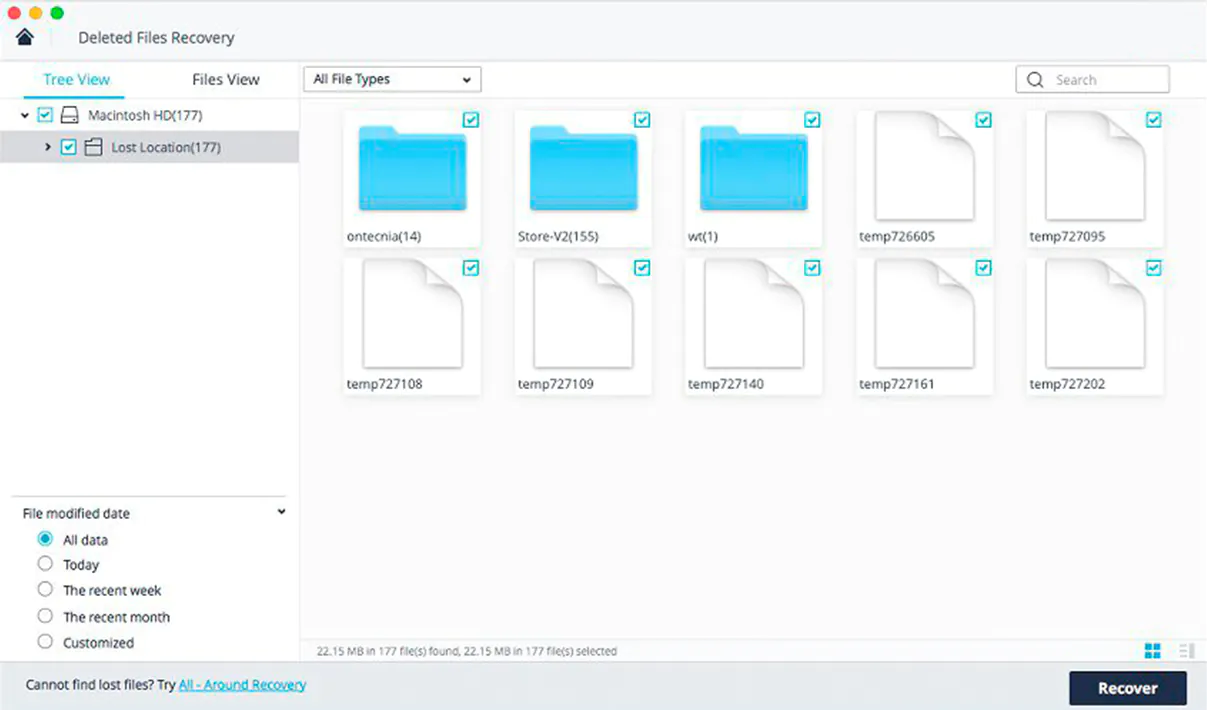This screenshot has height=710, width=1207.
Task: Switch to list view using the bottom-right icon
Action: [x=1186, y=650]
